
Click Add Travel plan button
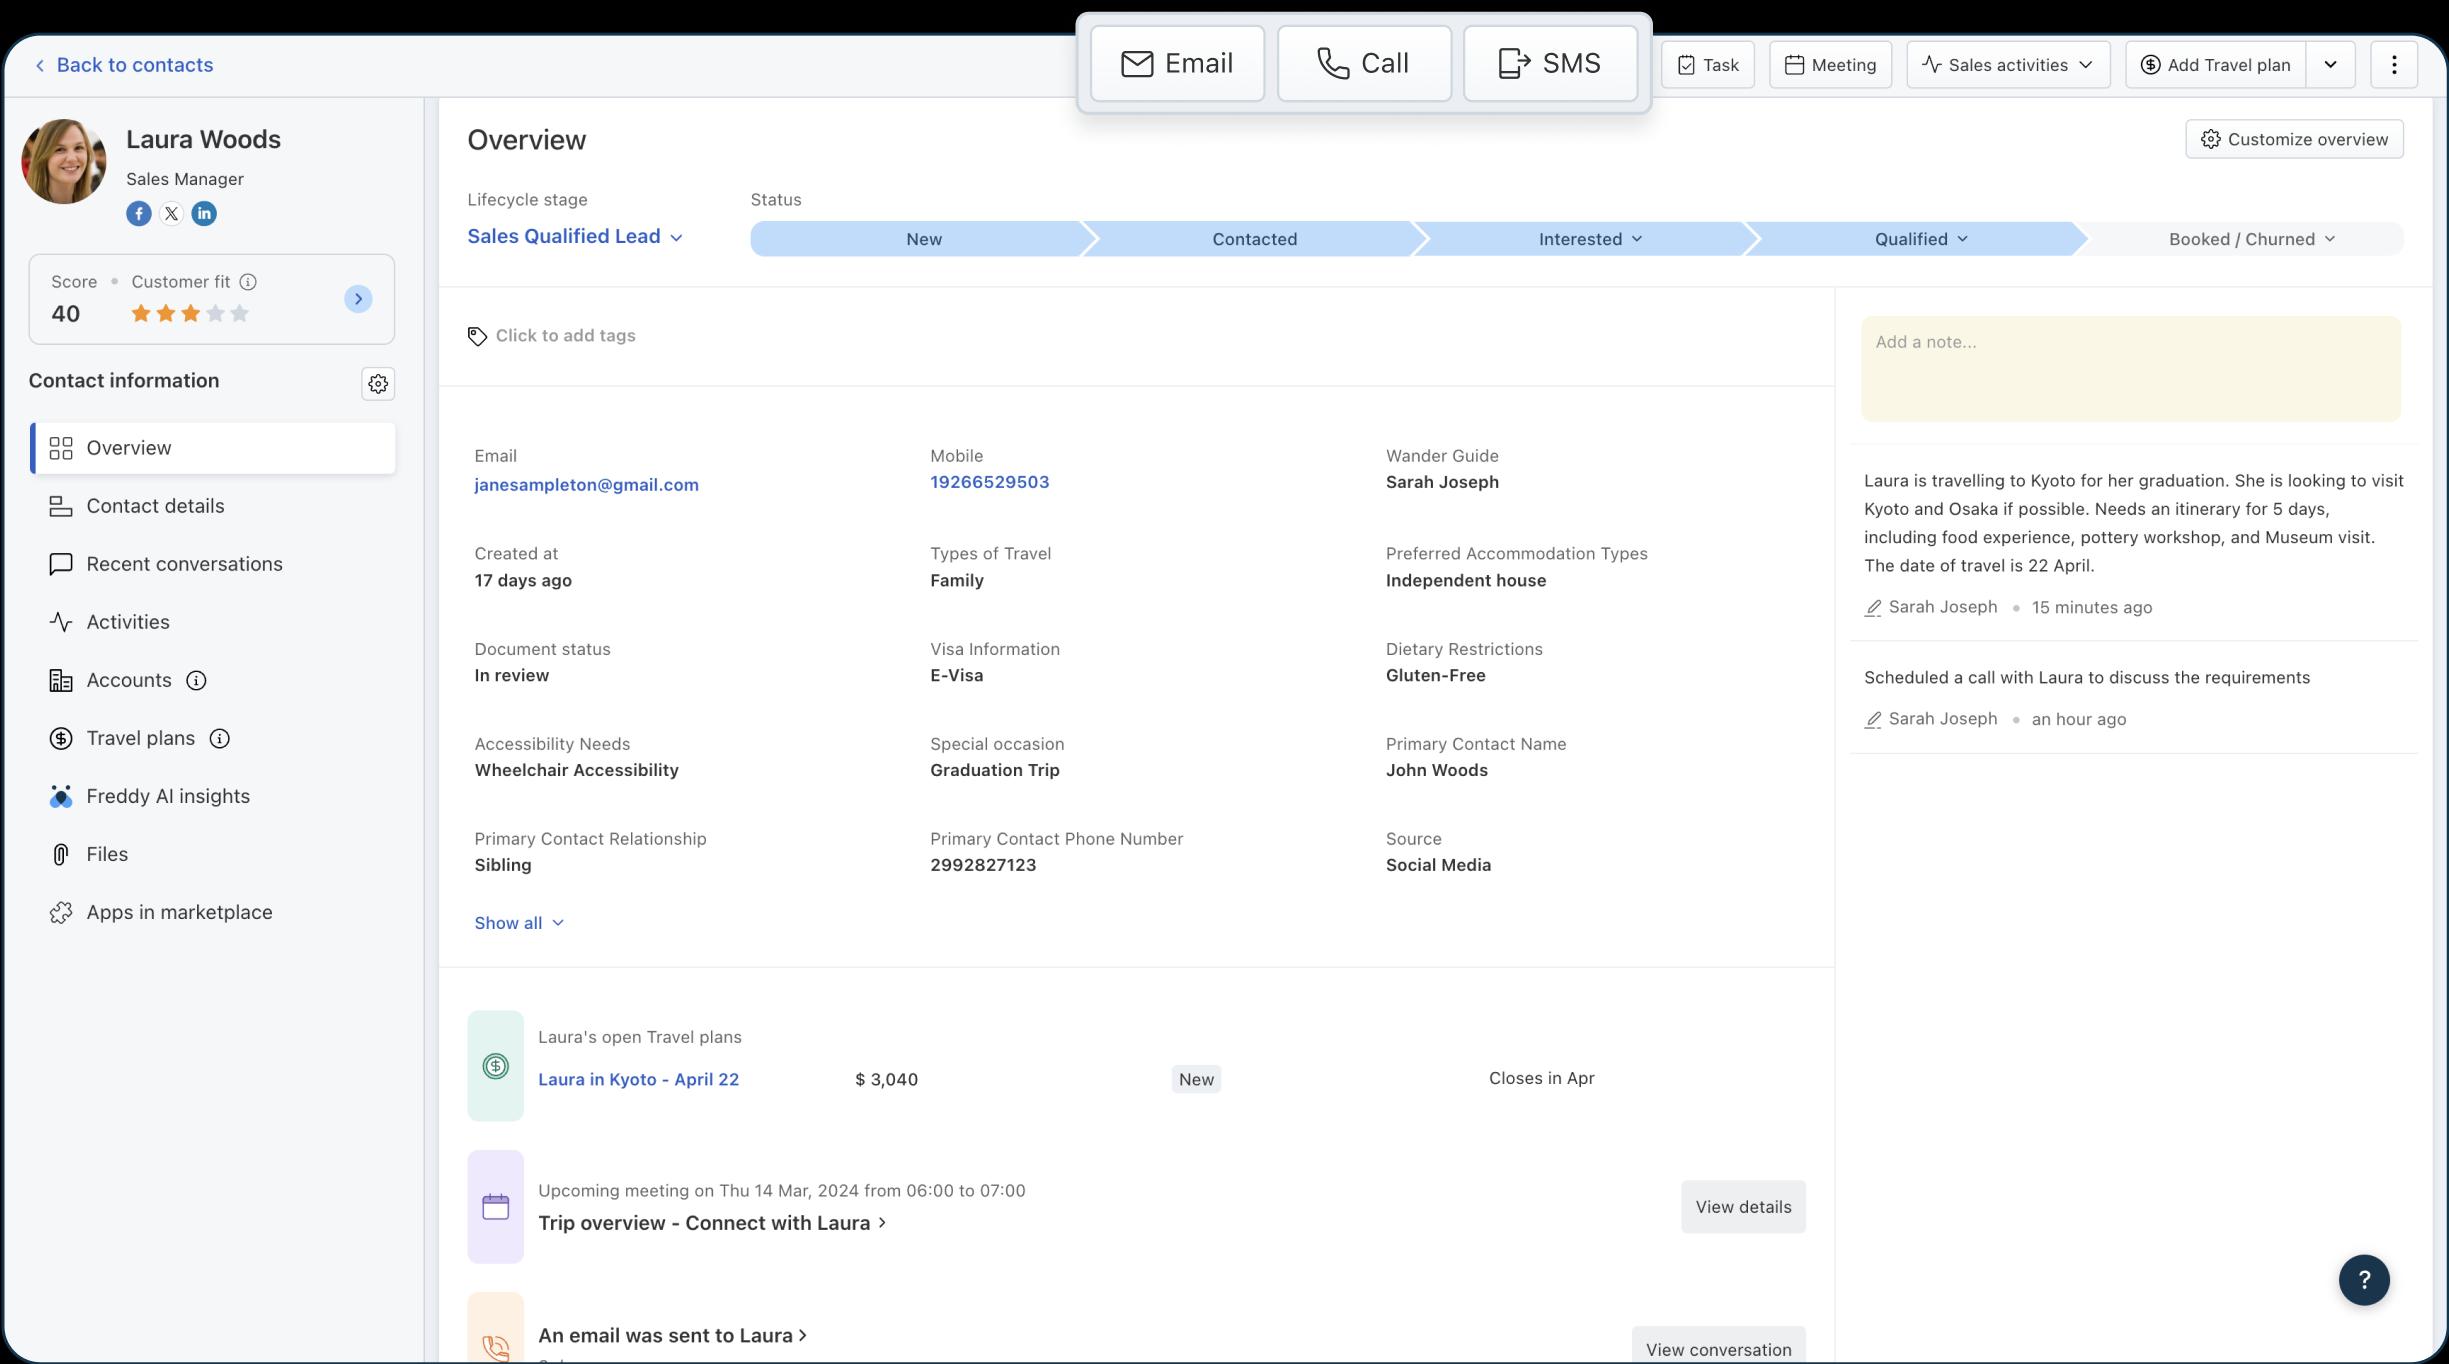click(2216, 65)
